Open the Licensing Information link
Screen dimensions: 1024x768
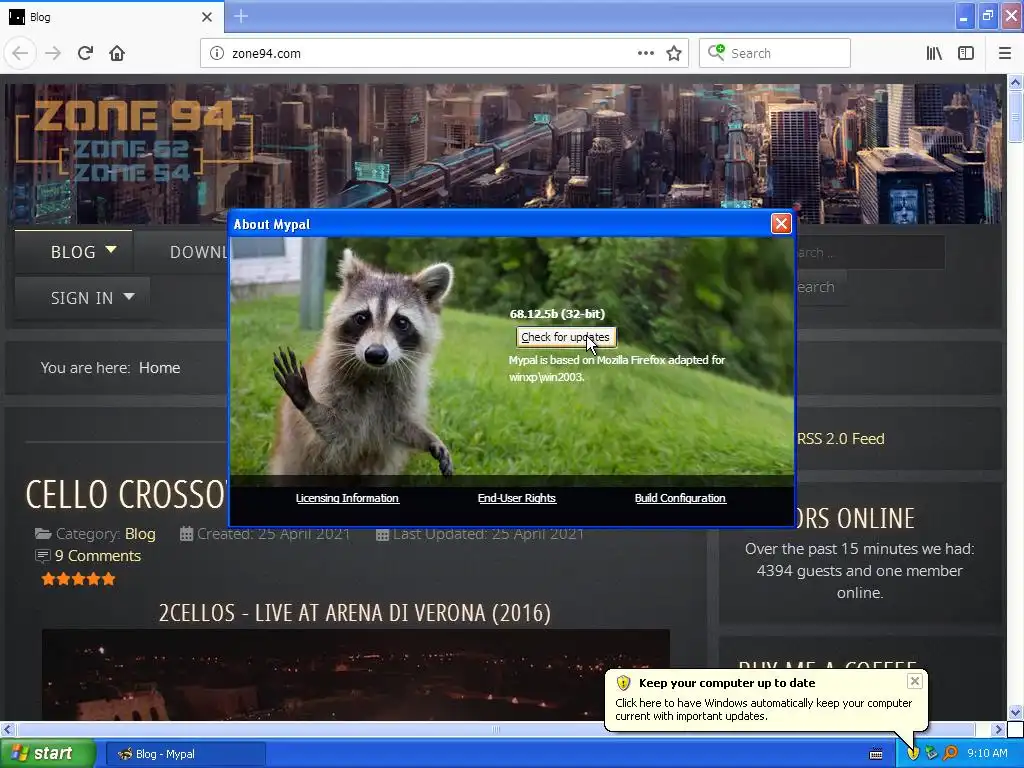(x=347, y=498)
